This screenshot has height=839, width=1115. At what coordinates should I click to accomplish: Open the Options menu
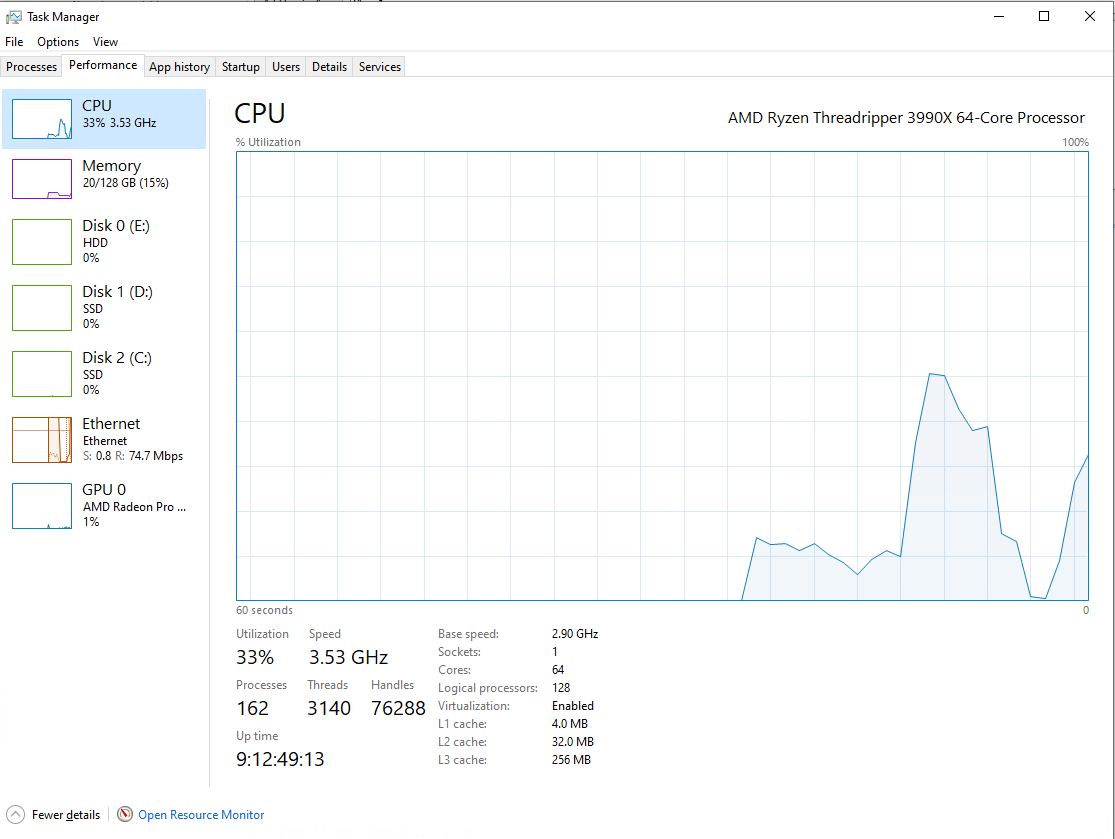tap(57, 41)
